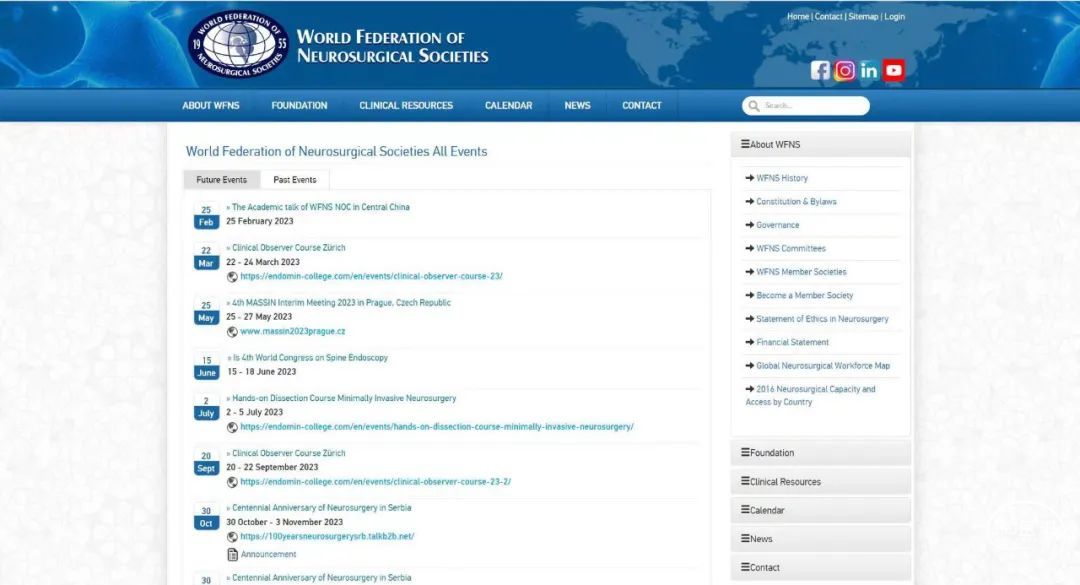The image size is (1080, 585).
Task: Open Statement of Ethics in Neurosurgery link
Action: pyautogui.click(x=822, y=318)
